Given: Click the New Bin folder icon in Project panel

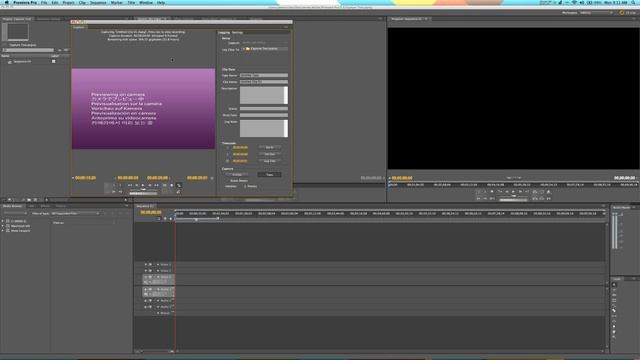Looking at the screenshot, I should (29, 200).
